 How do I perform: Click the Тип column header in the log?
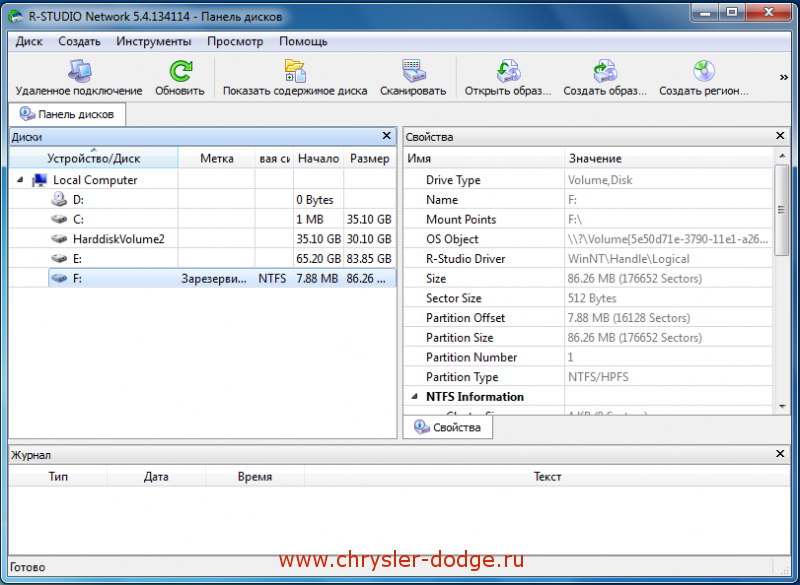tap(58, 476)
